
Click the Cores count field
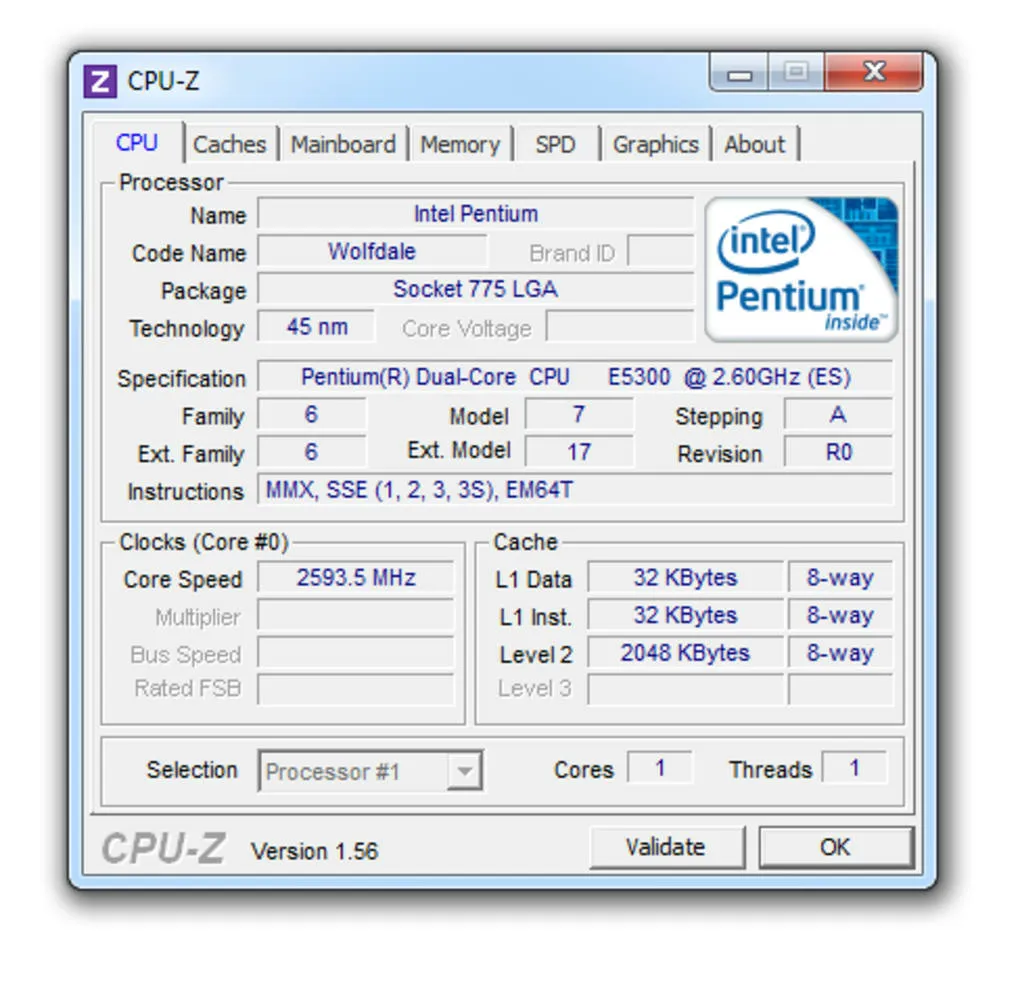[x=660, y=768]
